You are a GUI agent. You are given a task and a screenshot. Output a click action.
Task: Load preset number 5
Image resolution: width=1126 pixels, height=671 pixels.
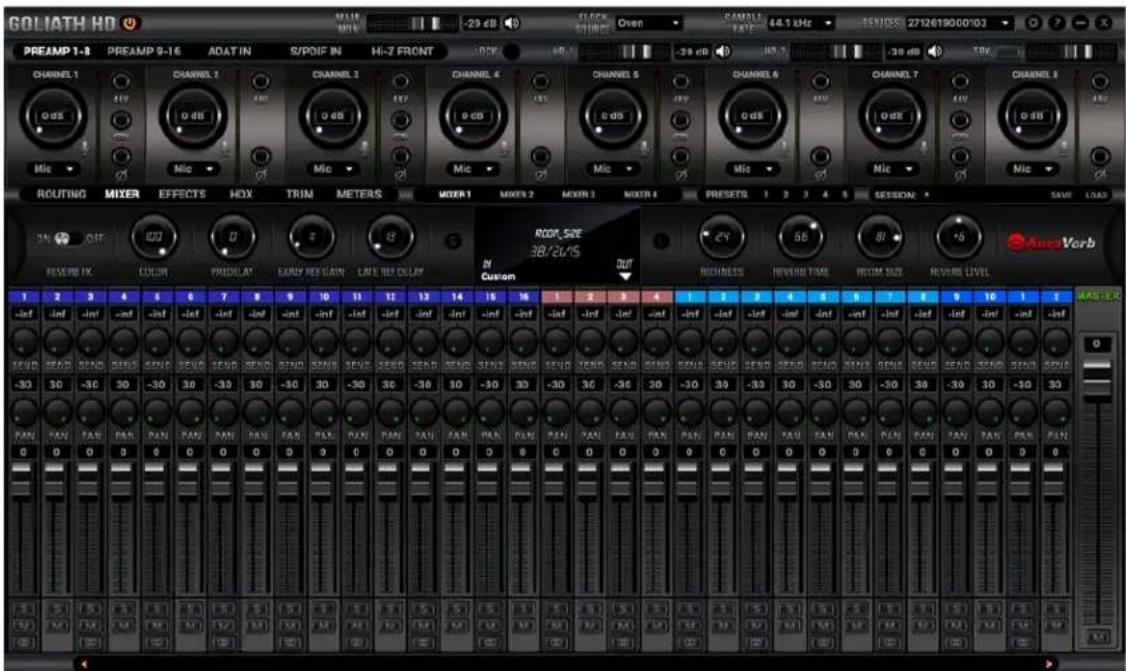(844, 195)
